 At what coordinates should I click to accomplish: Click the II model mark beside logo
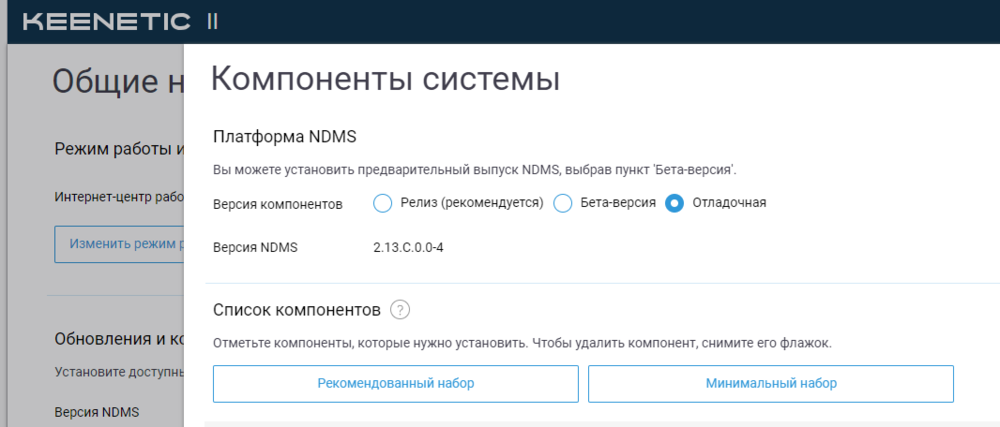(212, 22)
